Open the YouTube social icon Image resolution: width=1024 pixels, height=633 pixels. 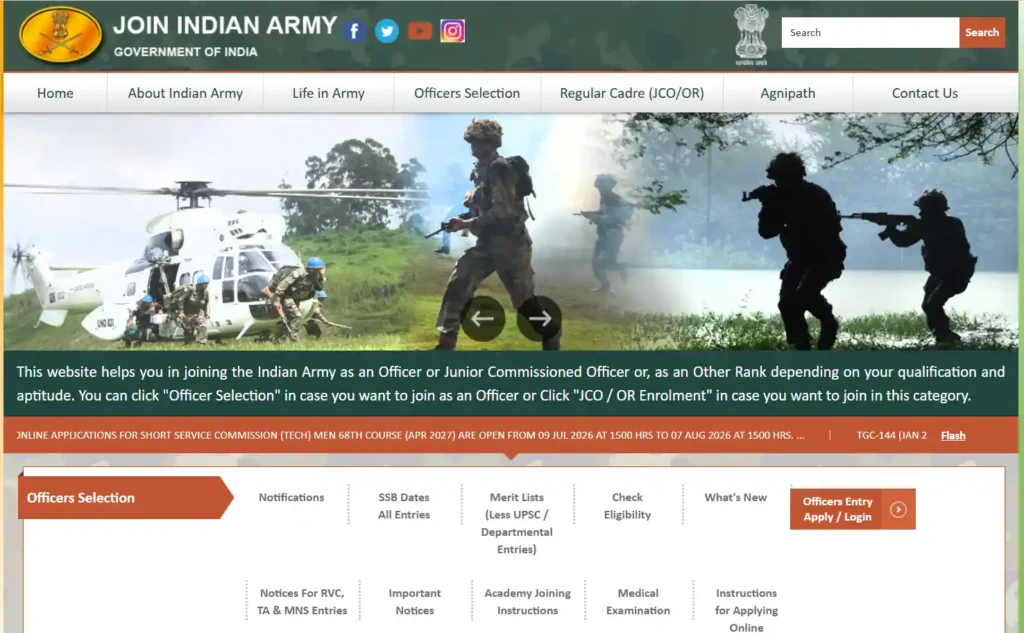420,31
